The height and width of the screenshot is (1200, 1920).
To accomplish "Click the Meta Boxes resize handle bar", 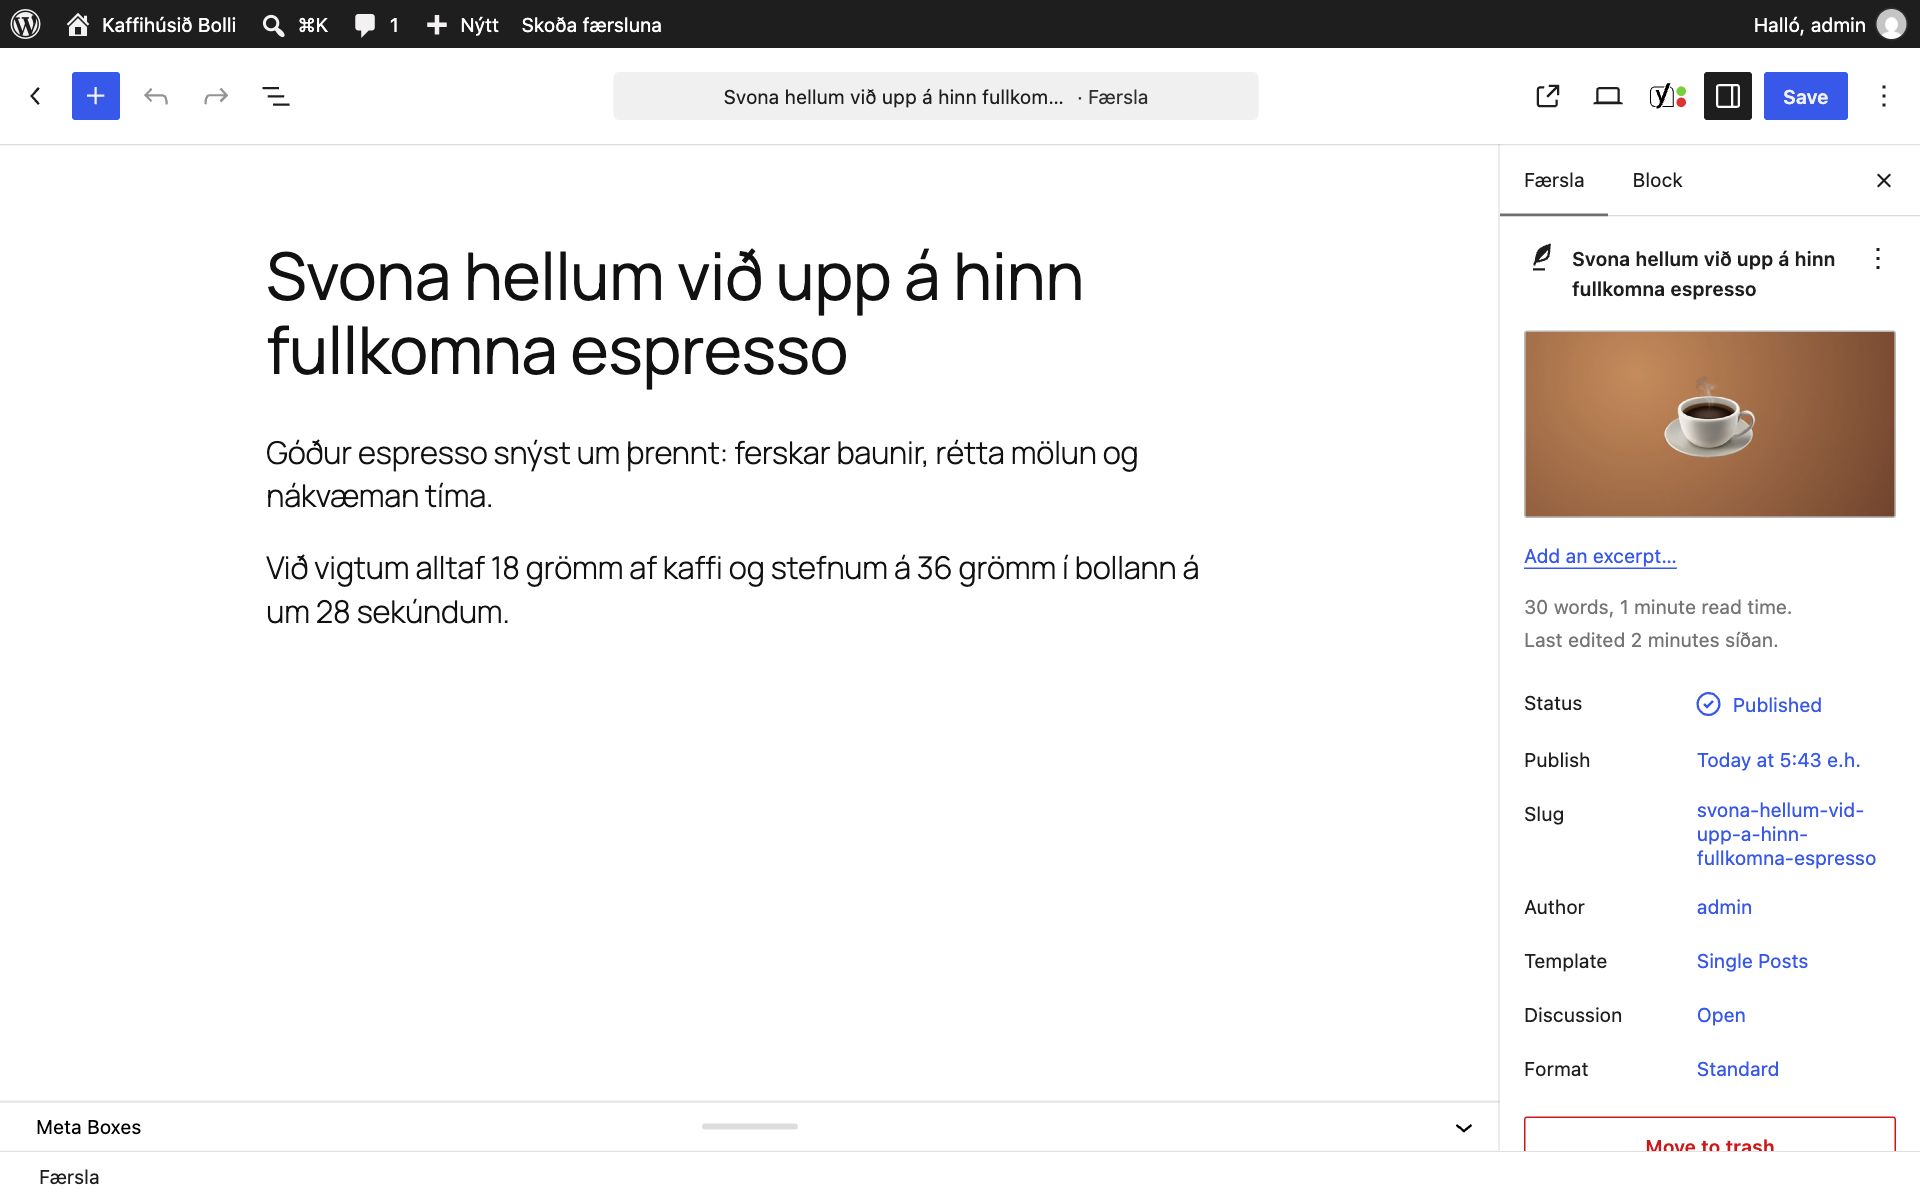I will [x=750, y=1126].
